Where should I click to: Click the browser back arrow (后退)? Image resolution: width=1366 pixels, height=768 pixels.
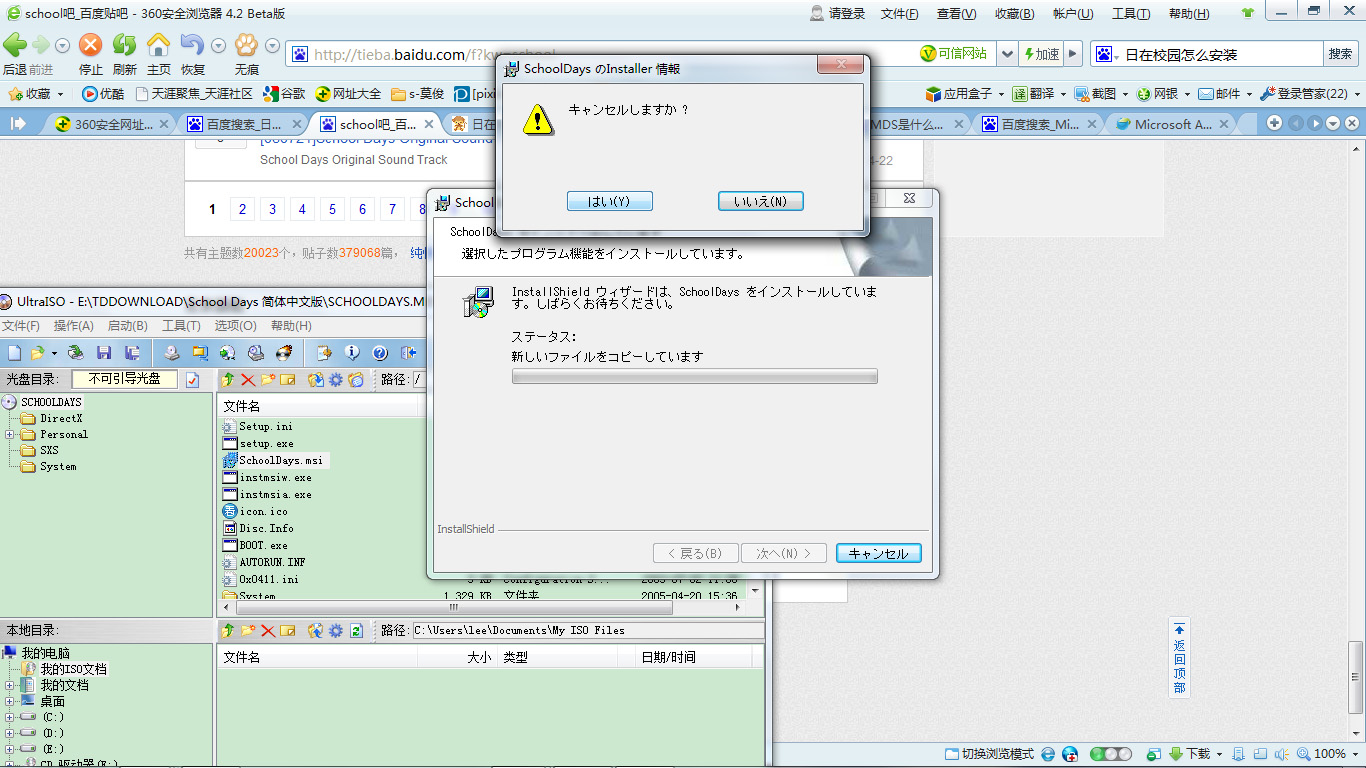tap(14, 45)
